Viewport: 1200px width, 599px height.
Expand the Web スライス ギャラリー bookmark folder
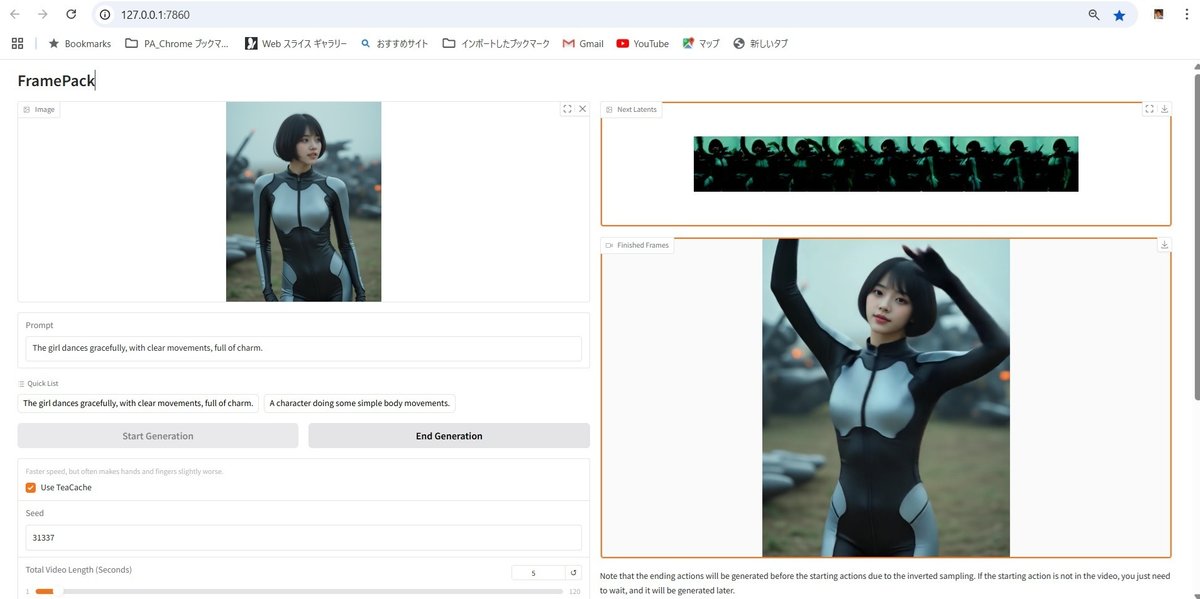[x=297, y=43]
